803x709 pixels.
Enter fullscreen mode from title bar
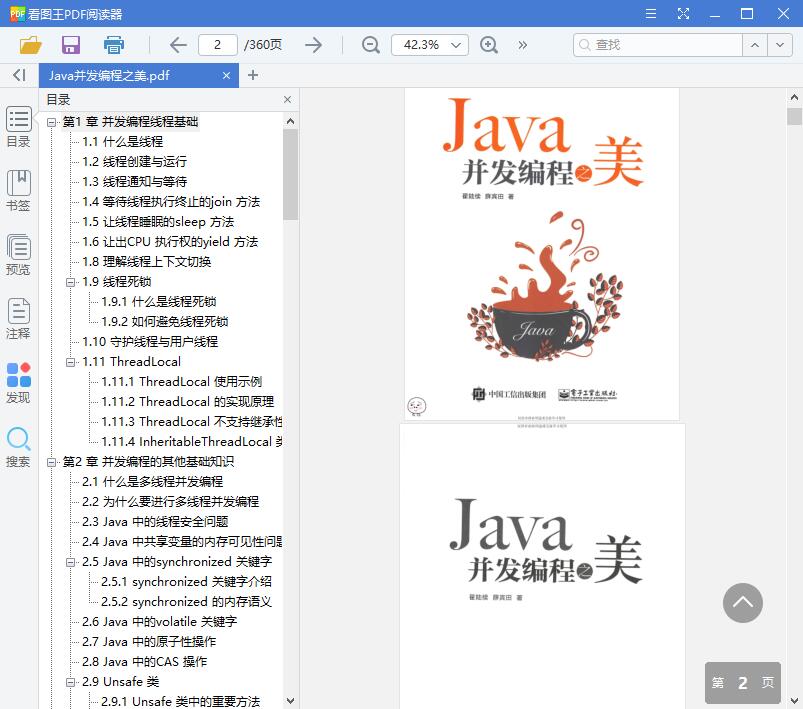click(683, 13)
